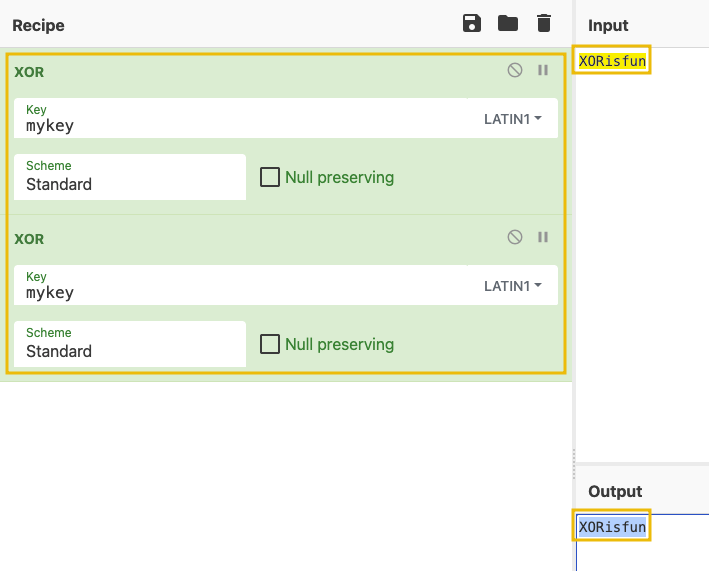Enable Null preserving in the second XOR
This screenshot has width=709, height=571.
[x=270, y=344]
